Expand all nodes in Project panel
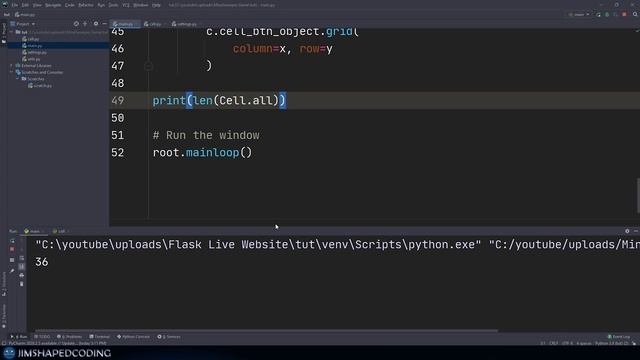The image size is (640, 360). click(x=85, y=24)
